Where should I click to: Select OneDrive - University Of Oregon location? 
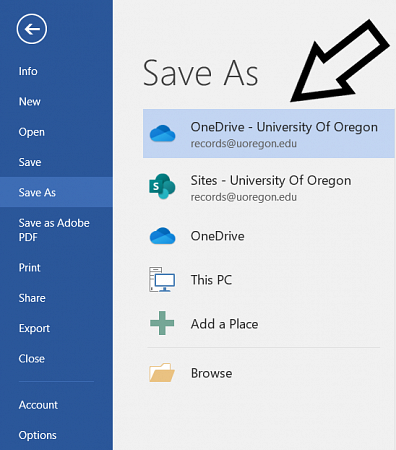point(269,133)
